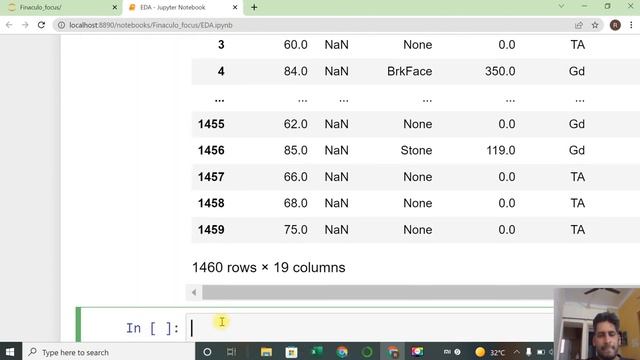
Task: Open the Windows Start menu
Action: pos(11,352)
